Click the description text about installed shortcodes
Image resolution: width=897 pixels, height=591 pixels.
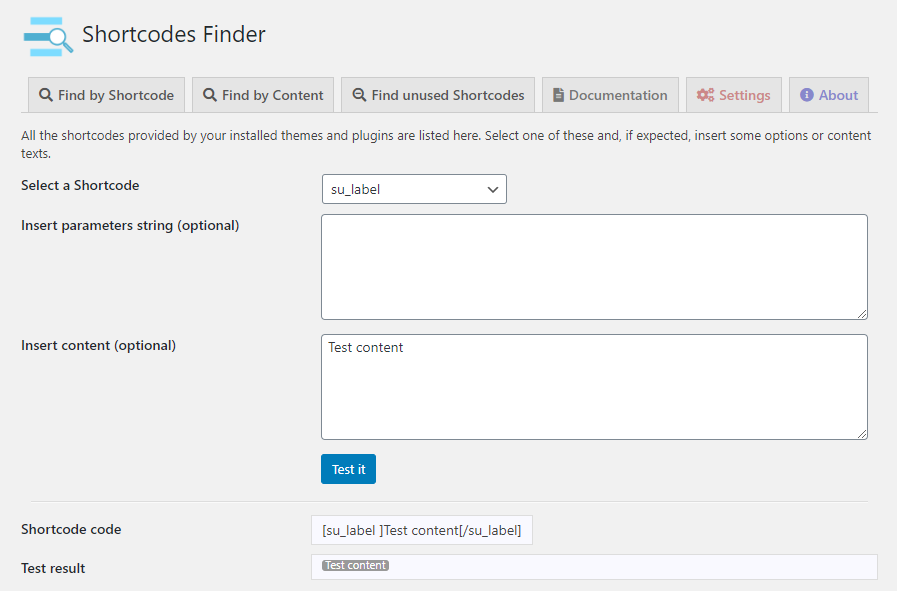coord(446,144)
